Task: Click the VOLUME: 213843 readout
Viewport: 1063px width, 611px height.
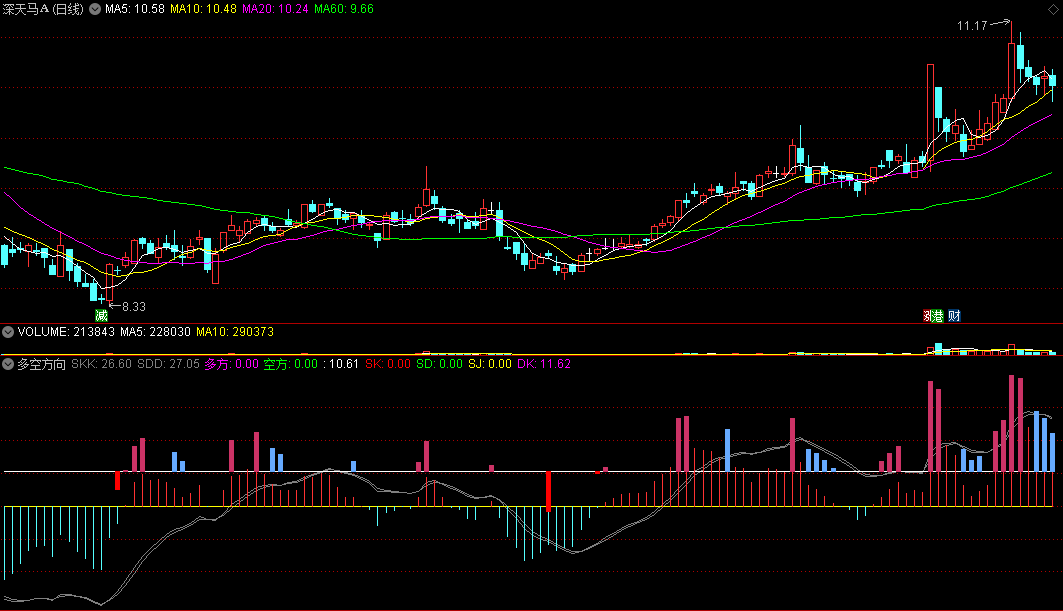Action: point(66,332)
